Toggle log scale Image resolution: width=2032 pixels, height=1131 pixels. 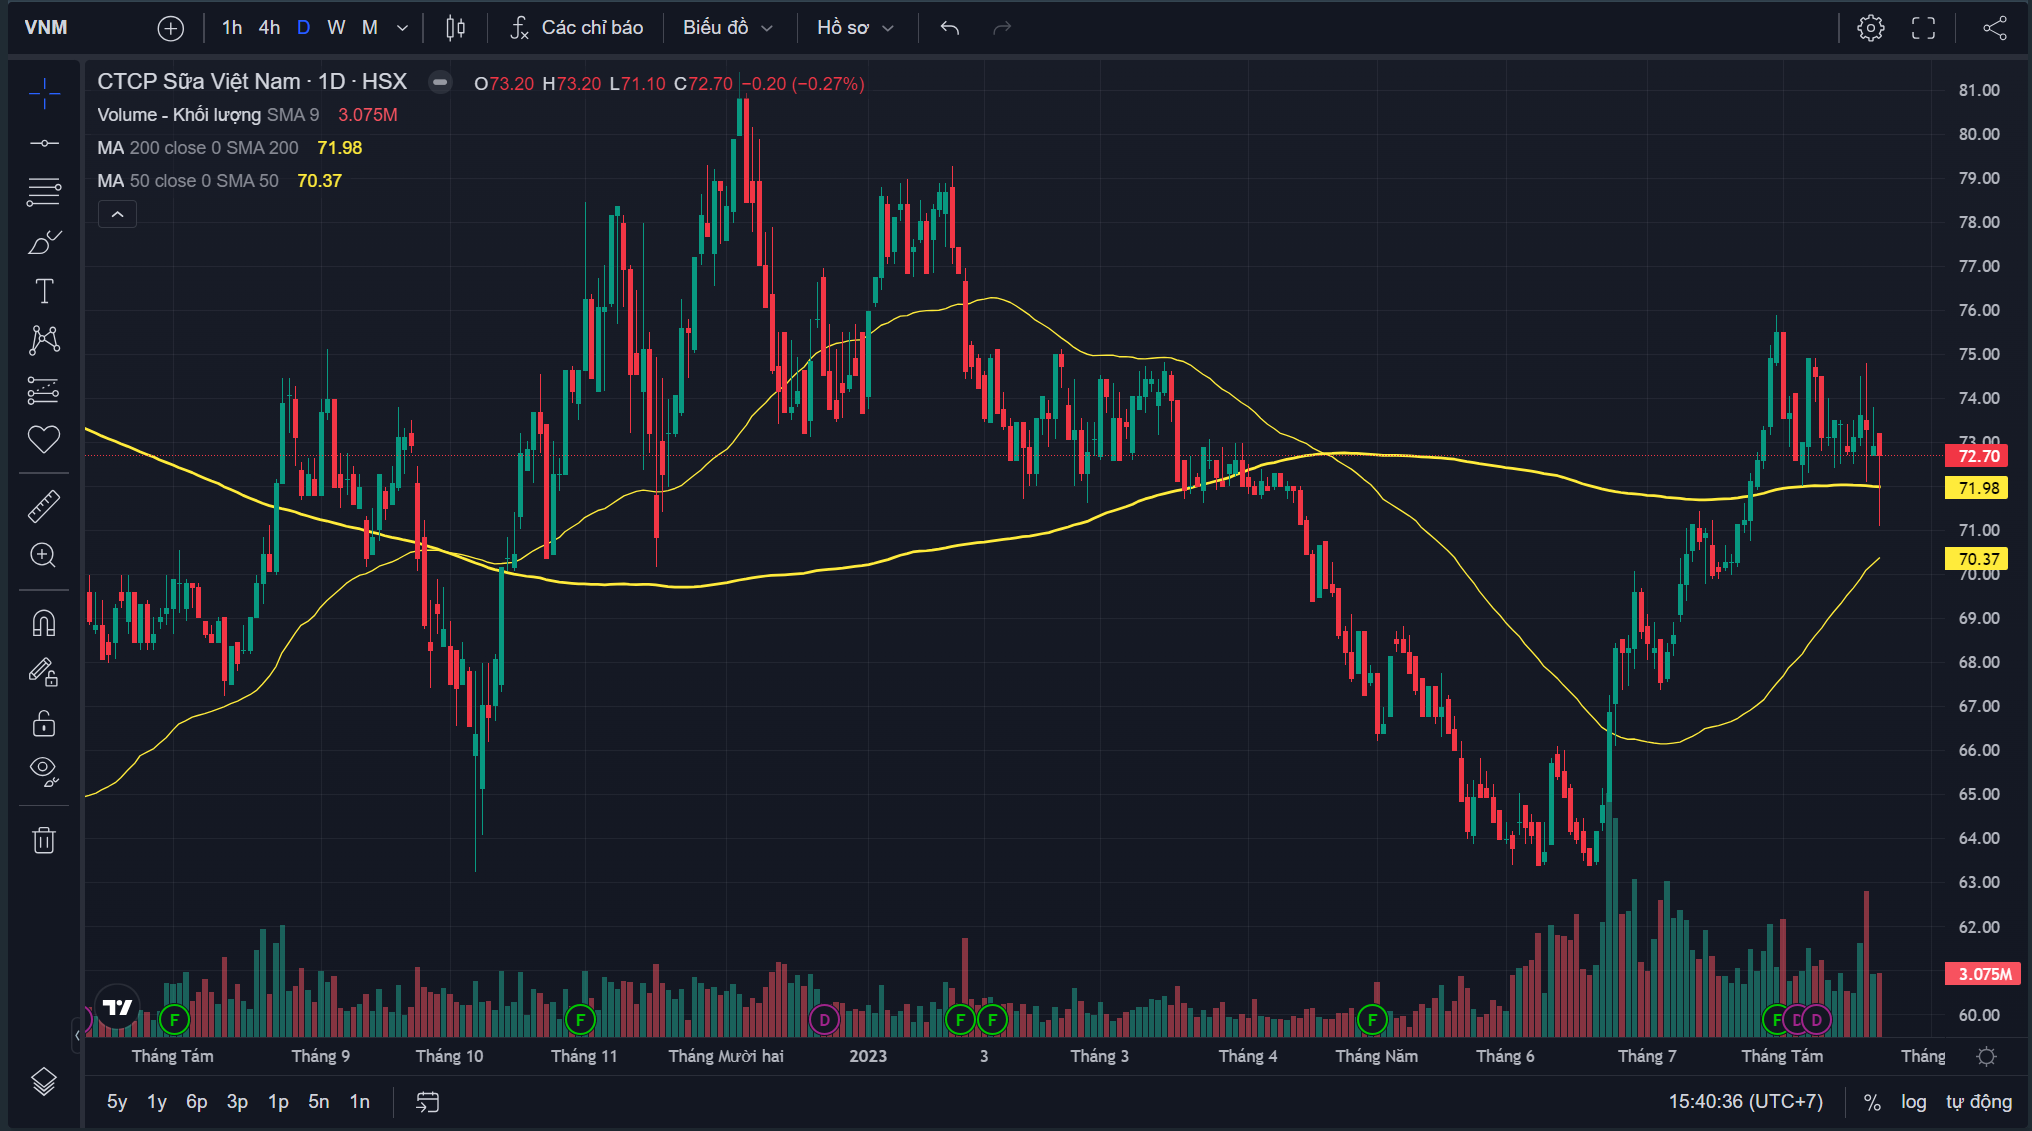click(x=1913, y=1101)
